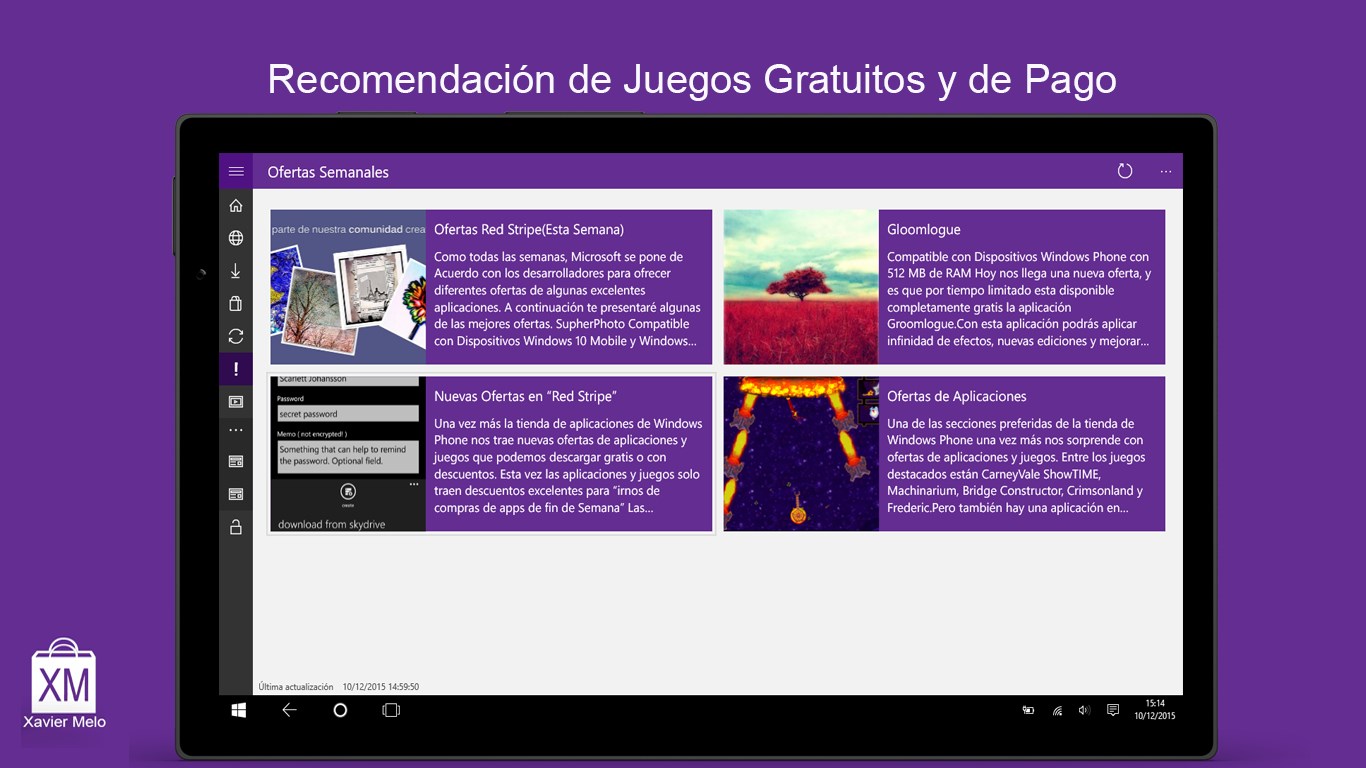This screenshot has width=1366, height=768.
Task: Check the battery status tray icon
Action: pyautogui.click(x=1028, y=711)
